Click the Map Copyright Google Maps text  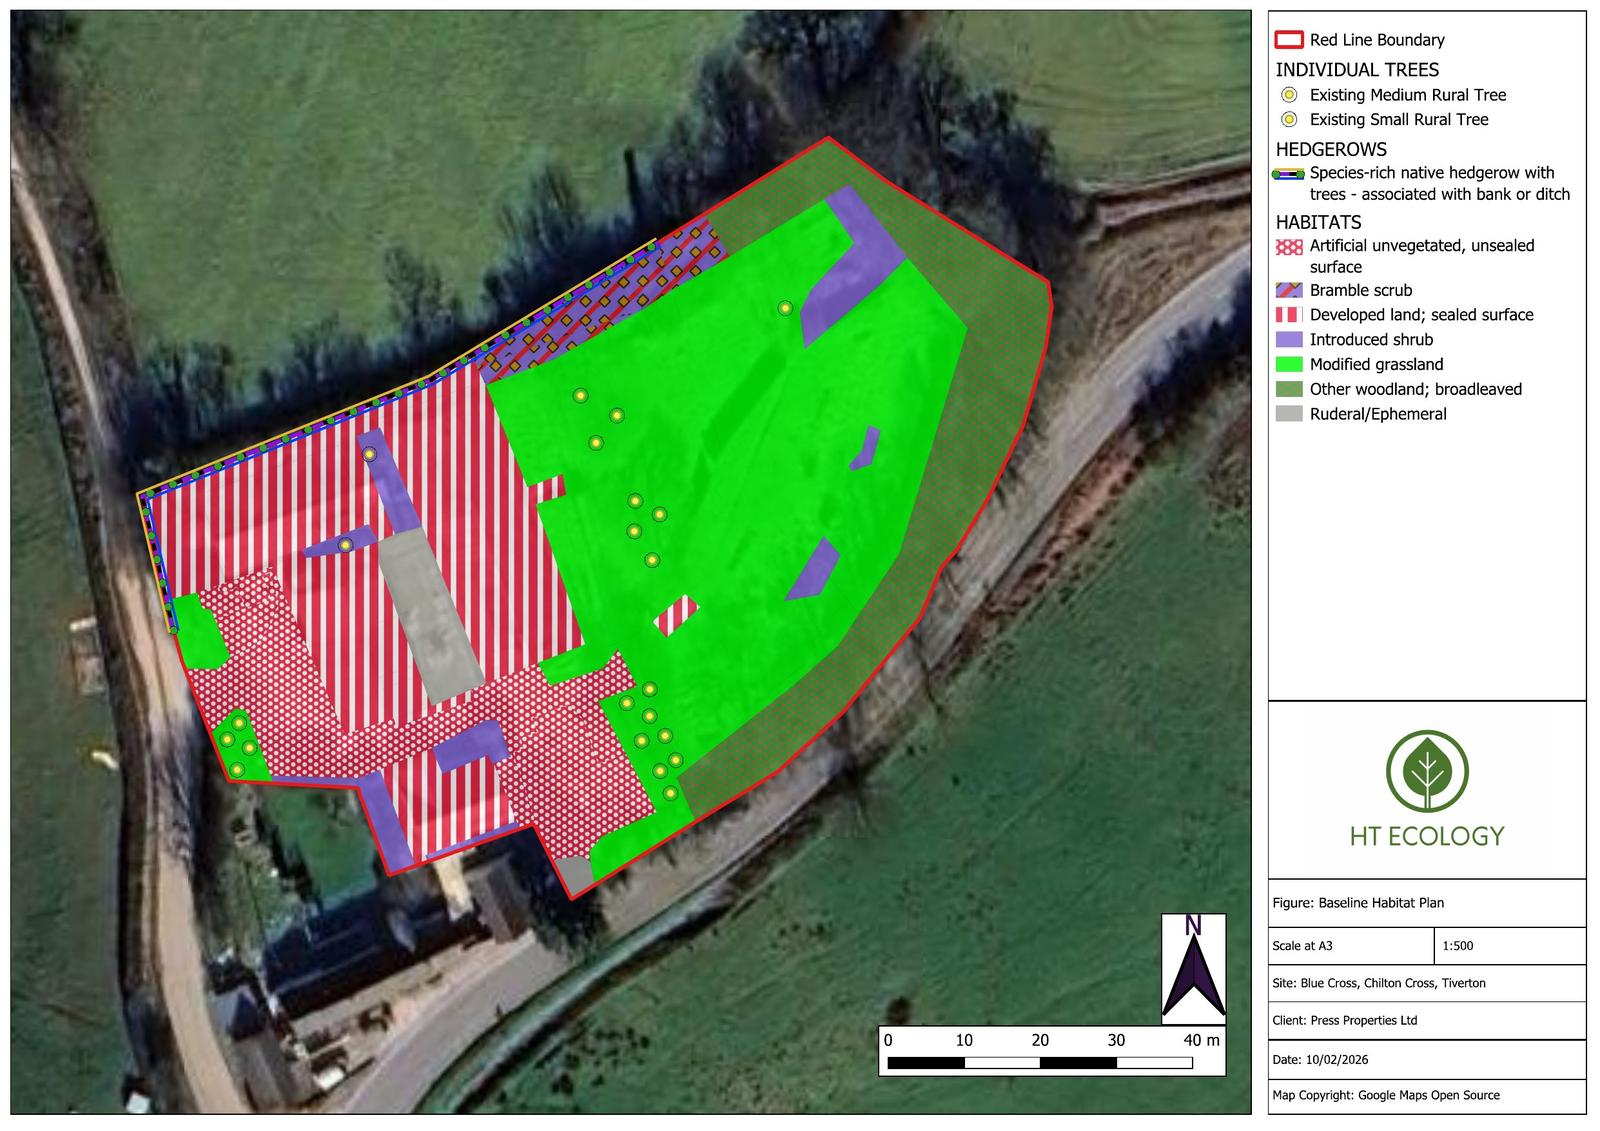(x=1385, y=1095)
